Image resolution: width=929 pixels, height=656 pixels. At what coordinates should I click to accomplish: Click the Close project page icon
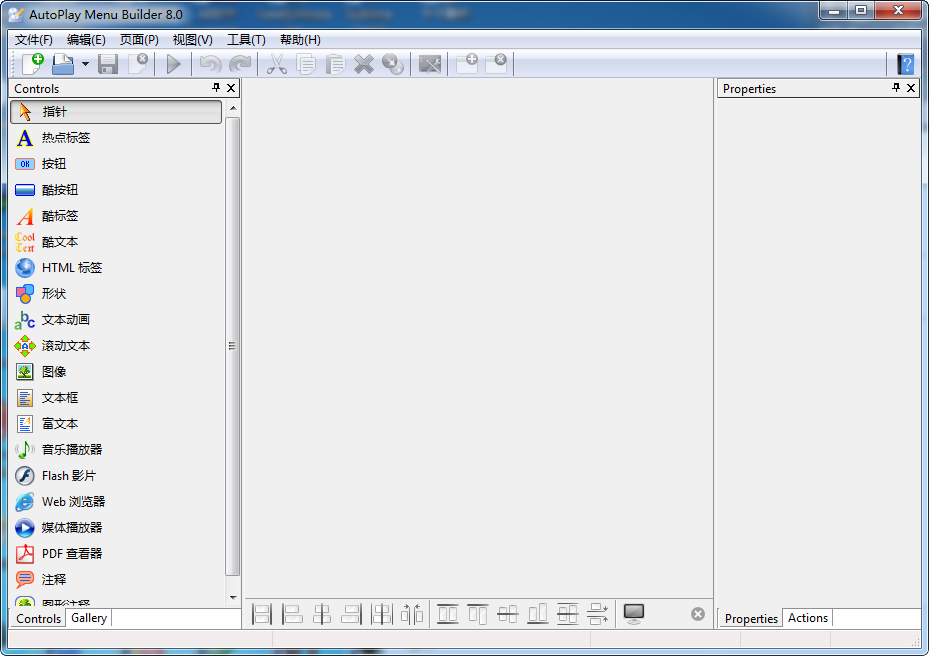pyautogui.click(x=138, y=64)
